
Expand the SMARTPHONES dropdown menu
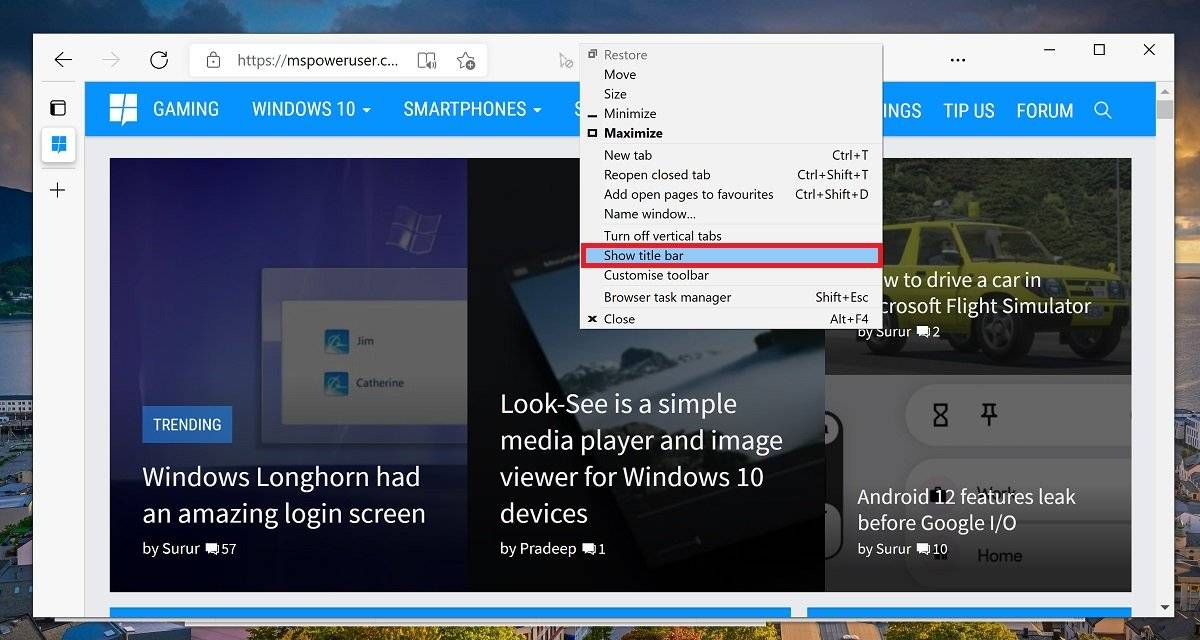472,110
